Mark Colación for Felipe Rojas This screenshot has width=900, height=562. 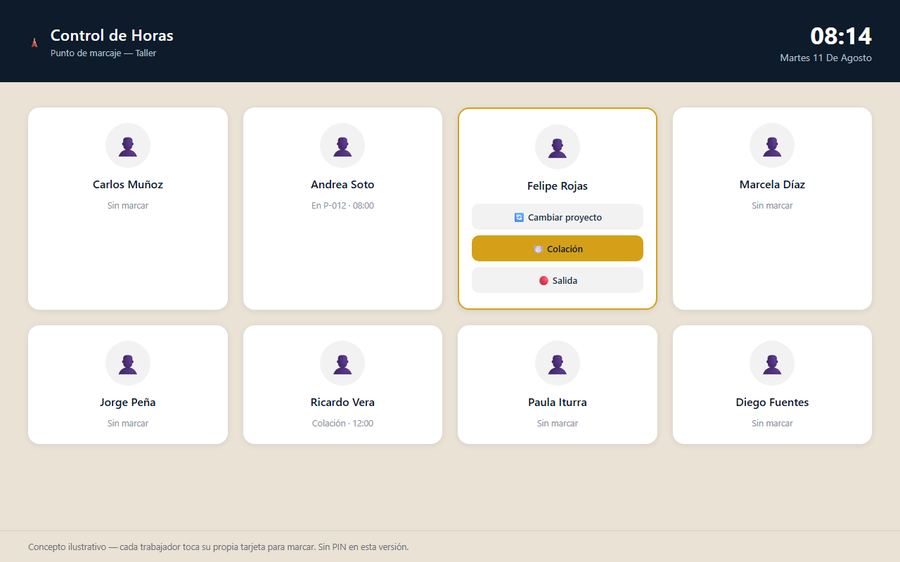click(x=557, y=249)
